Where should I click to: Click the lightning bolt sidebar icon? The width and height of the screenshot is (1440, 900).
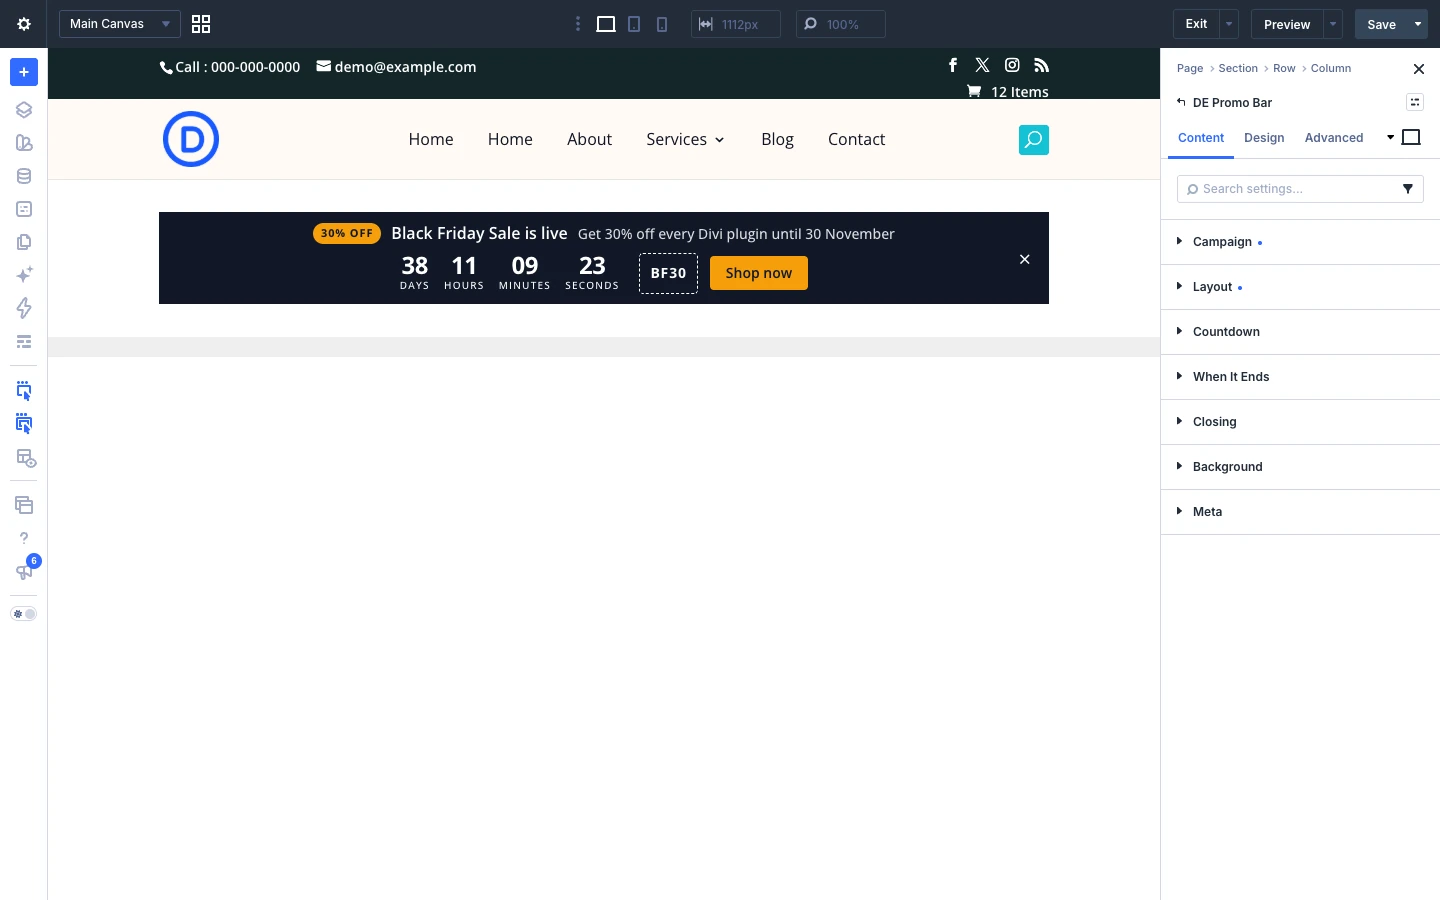coord(24,308)
